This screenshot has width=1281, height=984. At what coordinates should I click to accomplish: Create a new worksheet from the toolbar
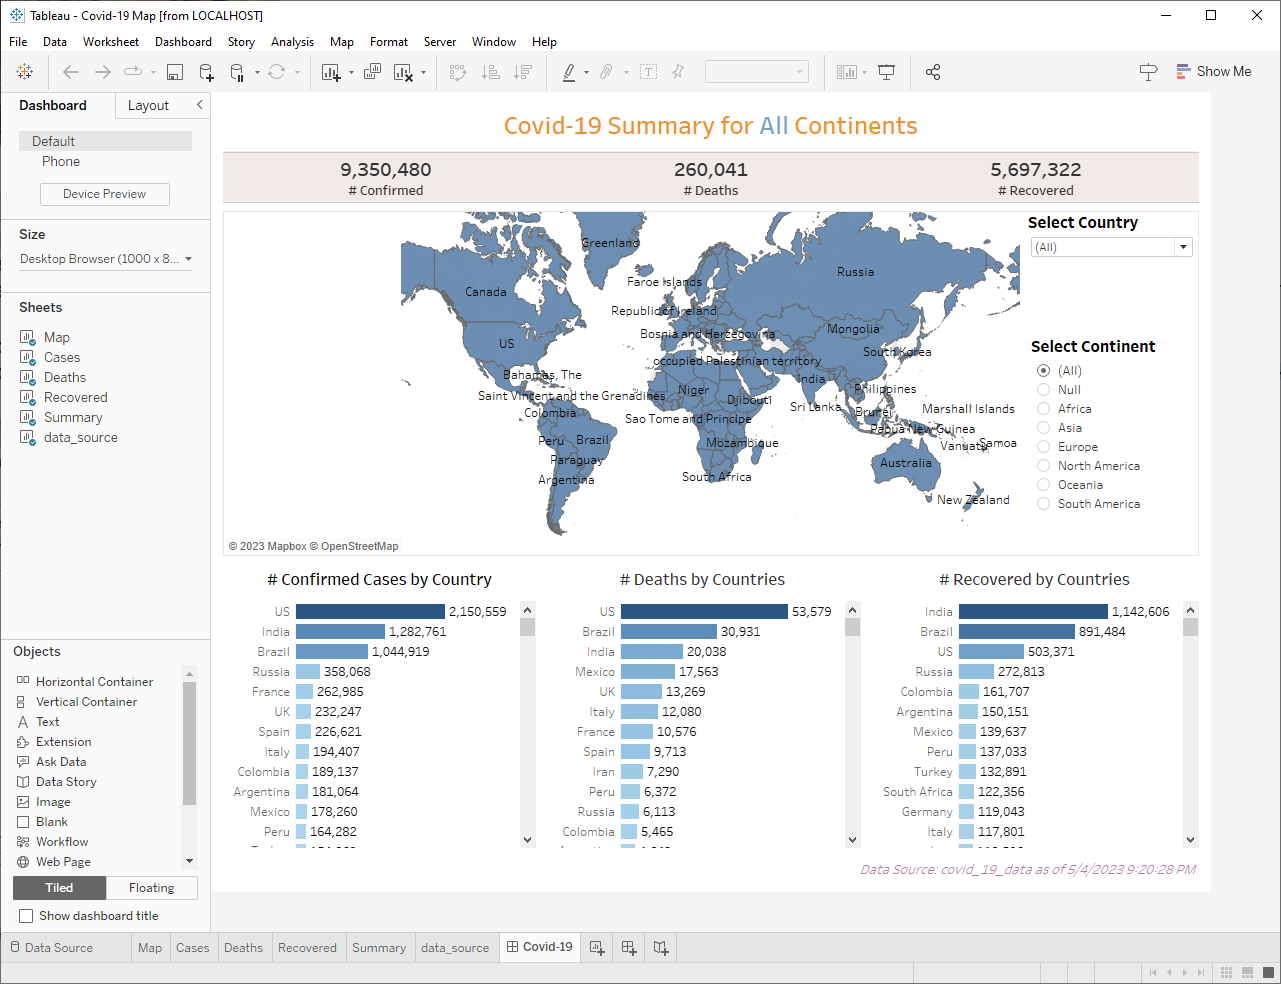[330, 71]
